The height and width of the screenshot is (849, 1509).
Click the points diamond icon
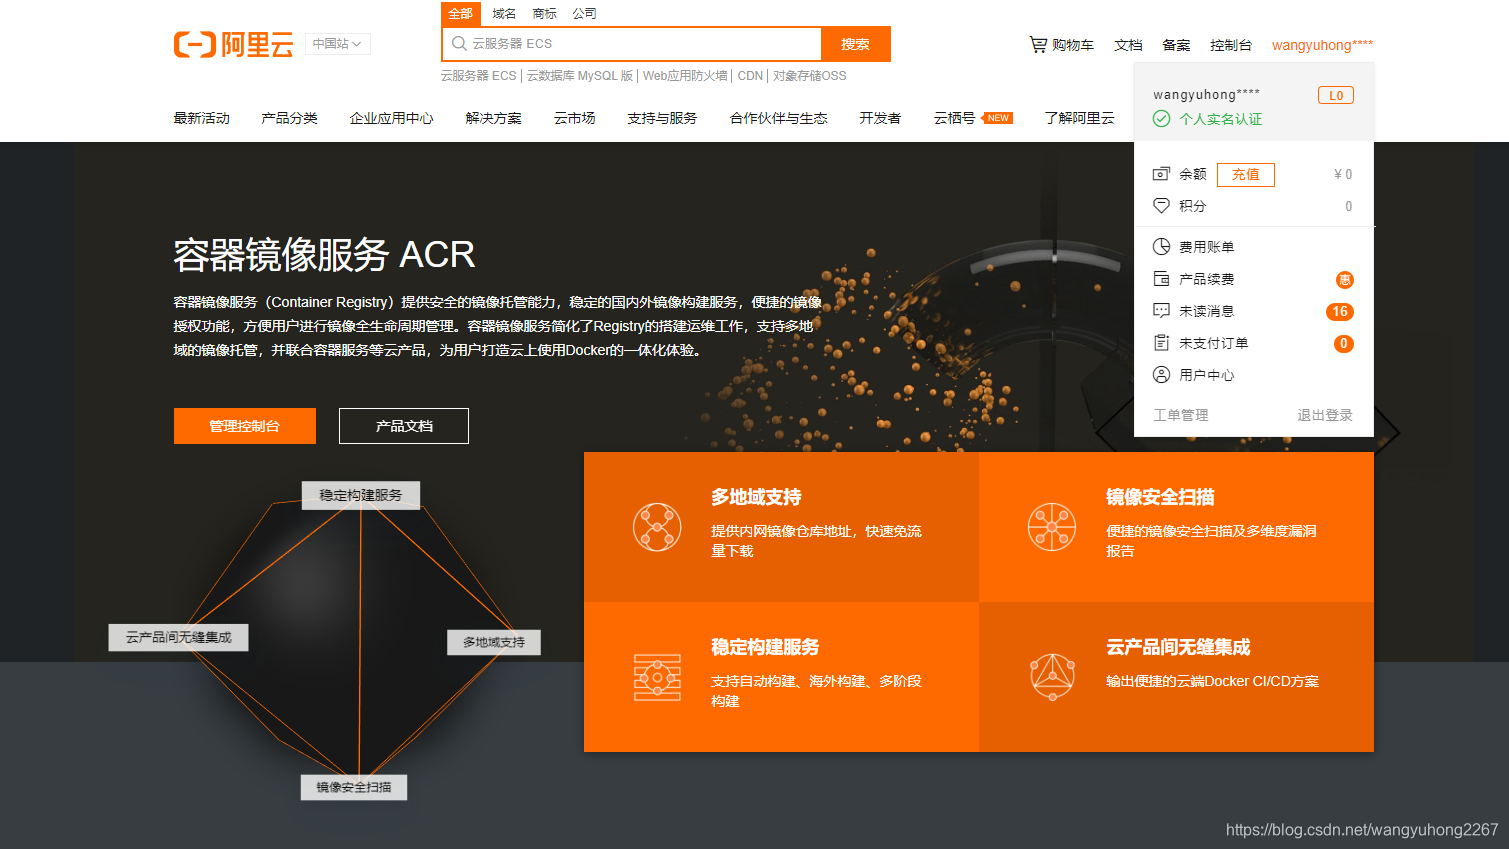[1161, 206]
